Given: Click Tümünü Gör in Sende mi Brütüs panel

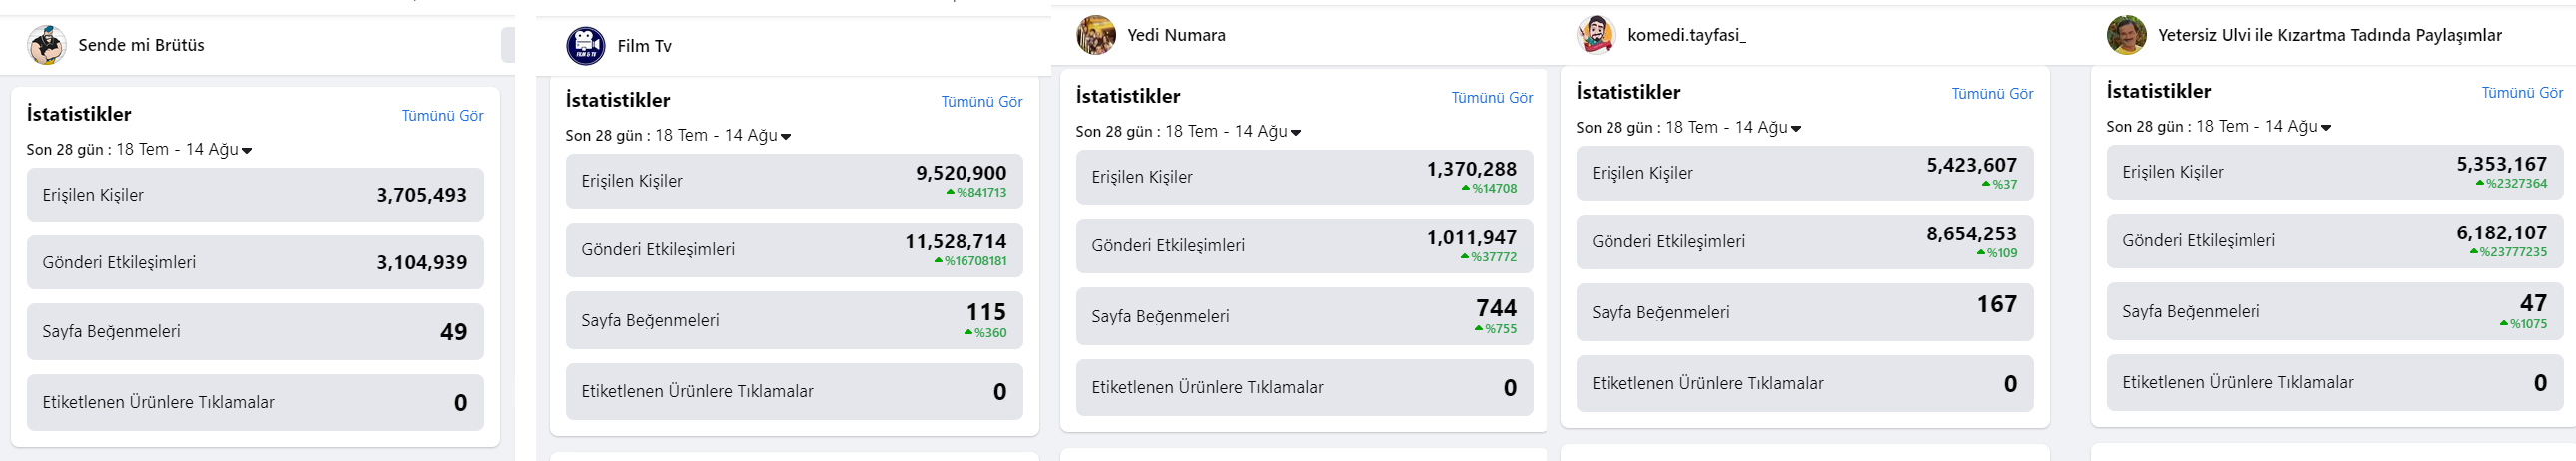Looking at the screenshot, I should tap(442, 116).
